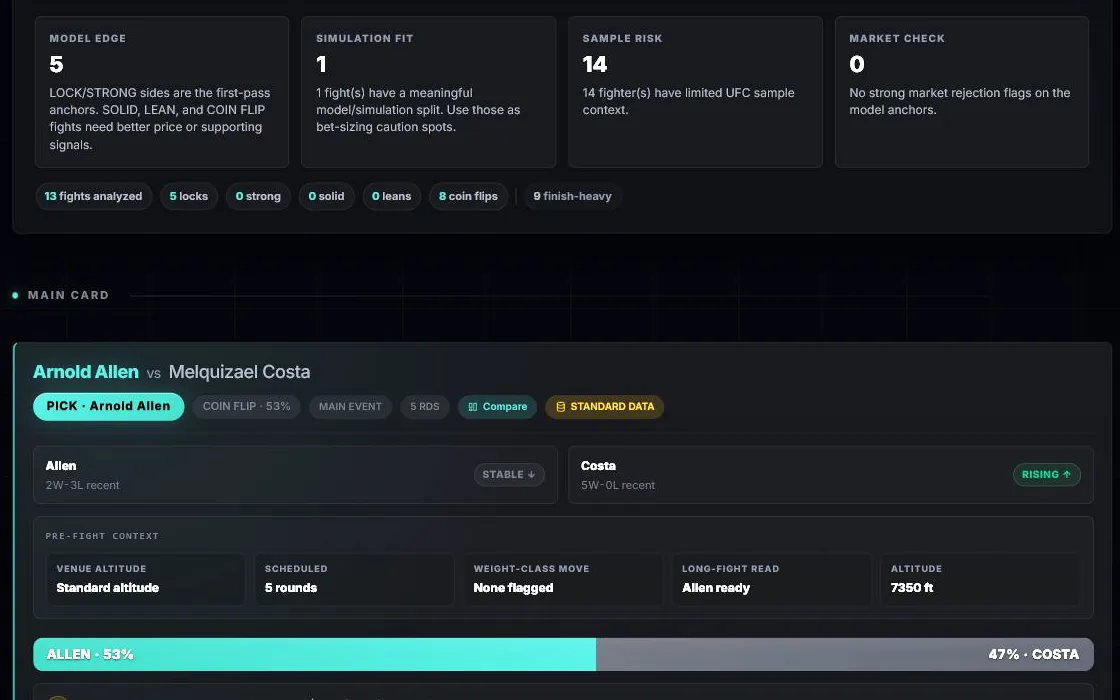1120x700 pixels.
Task: Select the 0 leans filter chip
Action: coord(391,196)
